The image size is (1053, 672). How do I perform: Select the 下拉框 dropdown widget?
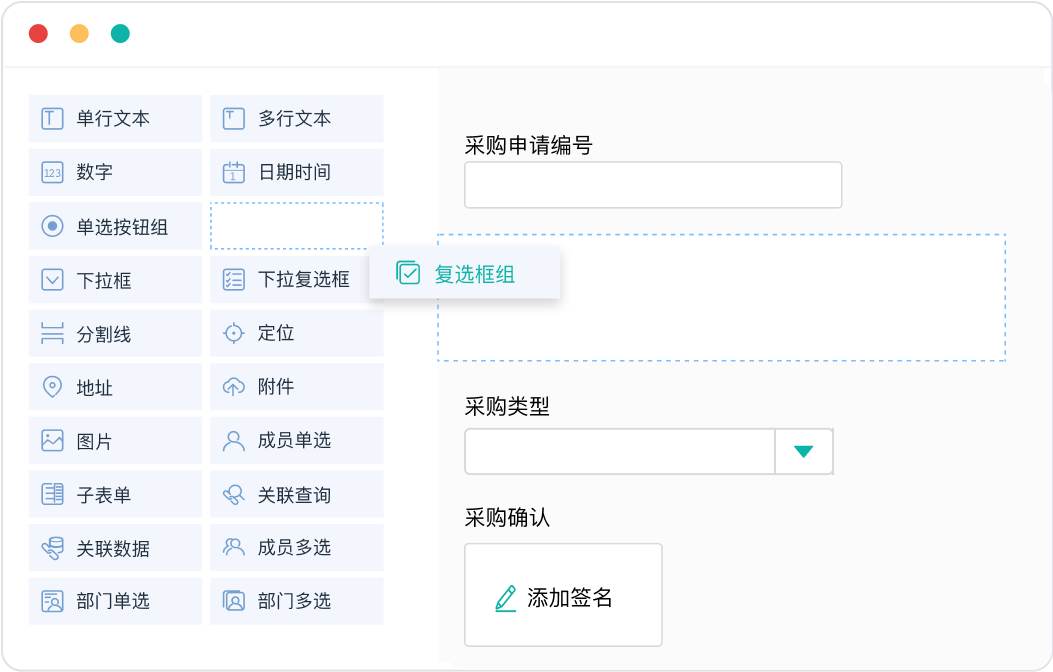[115, 280]
